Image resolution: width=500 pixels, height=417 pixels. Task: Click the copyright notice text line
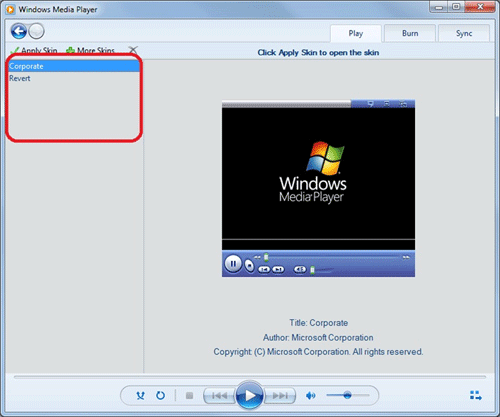(318, 352)
